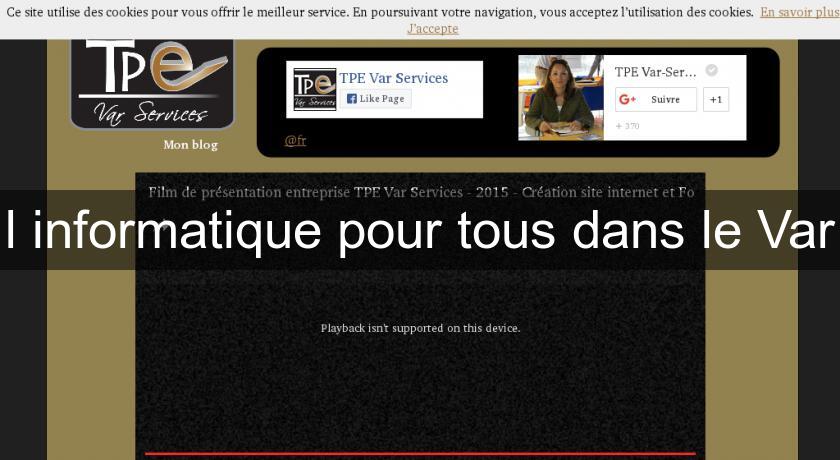Viewport: 840px width, 460px height.
Task: Click the 'Suivre' text on follow button
Action: [665, 99]
